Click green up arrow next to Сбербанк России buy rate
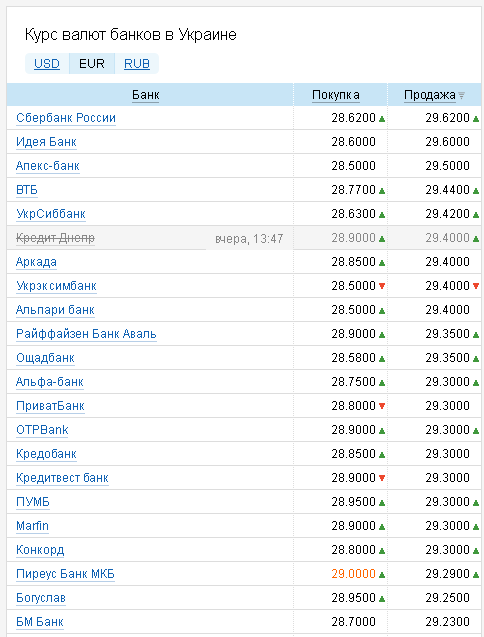This screenshot has height=637, width=484. (382, 119)
